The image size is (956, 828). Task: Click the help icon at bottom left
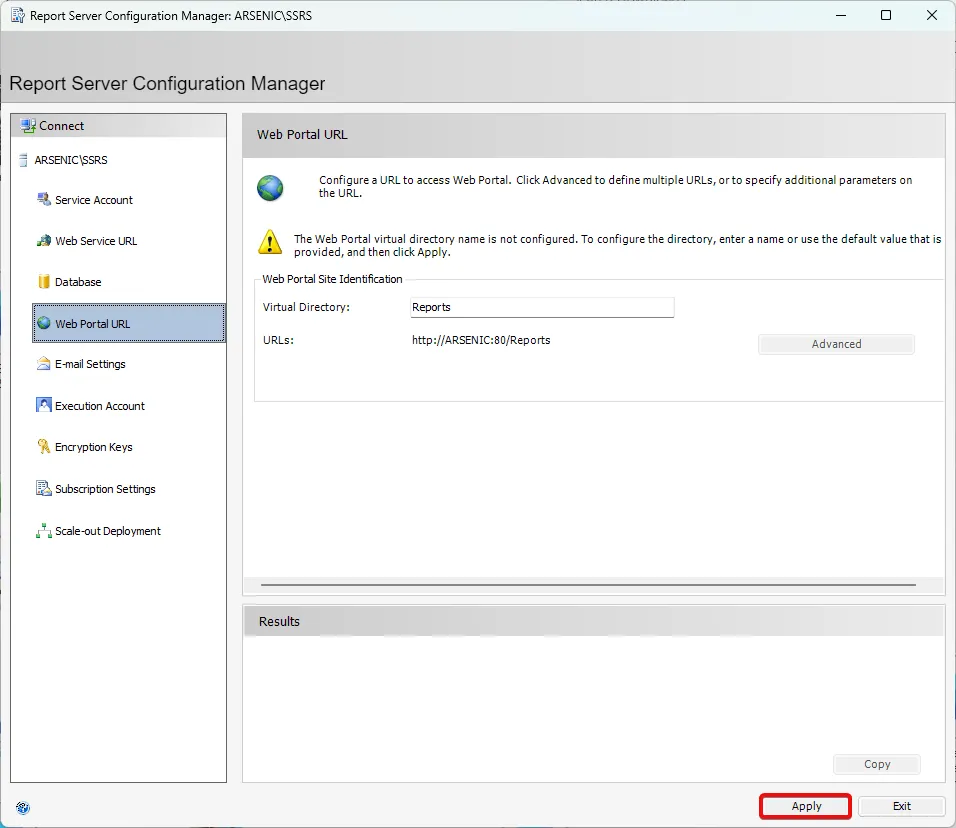tap(23, 808)
